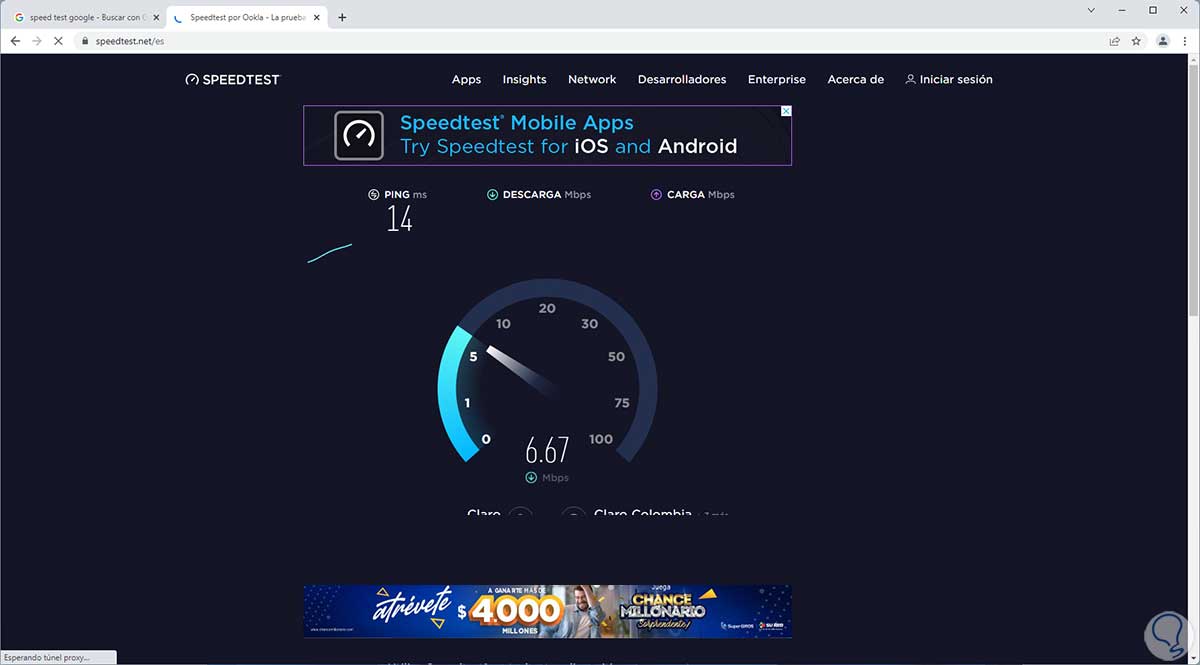1200x665 pixels.
Task: Open the Desarrolladores menu item
Action: click(682, 79)
